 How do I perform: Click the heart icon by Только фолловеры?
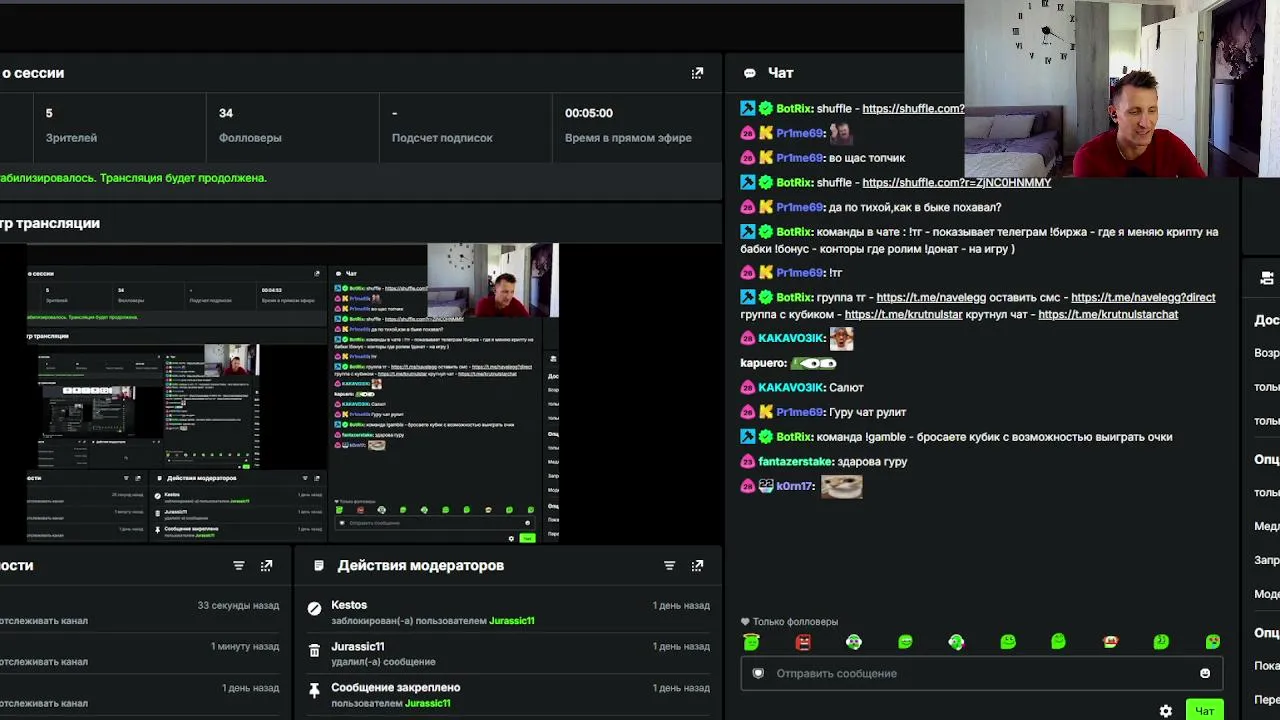pyautogui.click(x=745, y=622)
